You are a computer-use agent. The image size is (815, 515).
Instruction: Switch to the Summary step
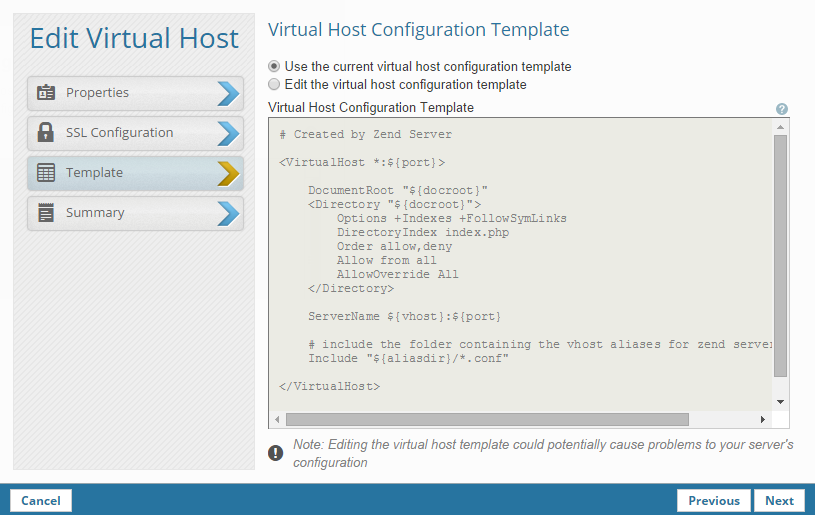point(120,213)
